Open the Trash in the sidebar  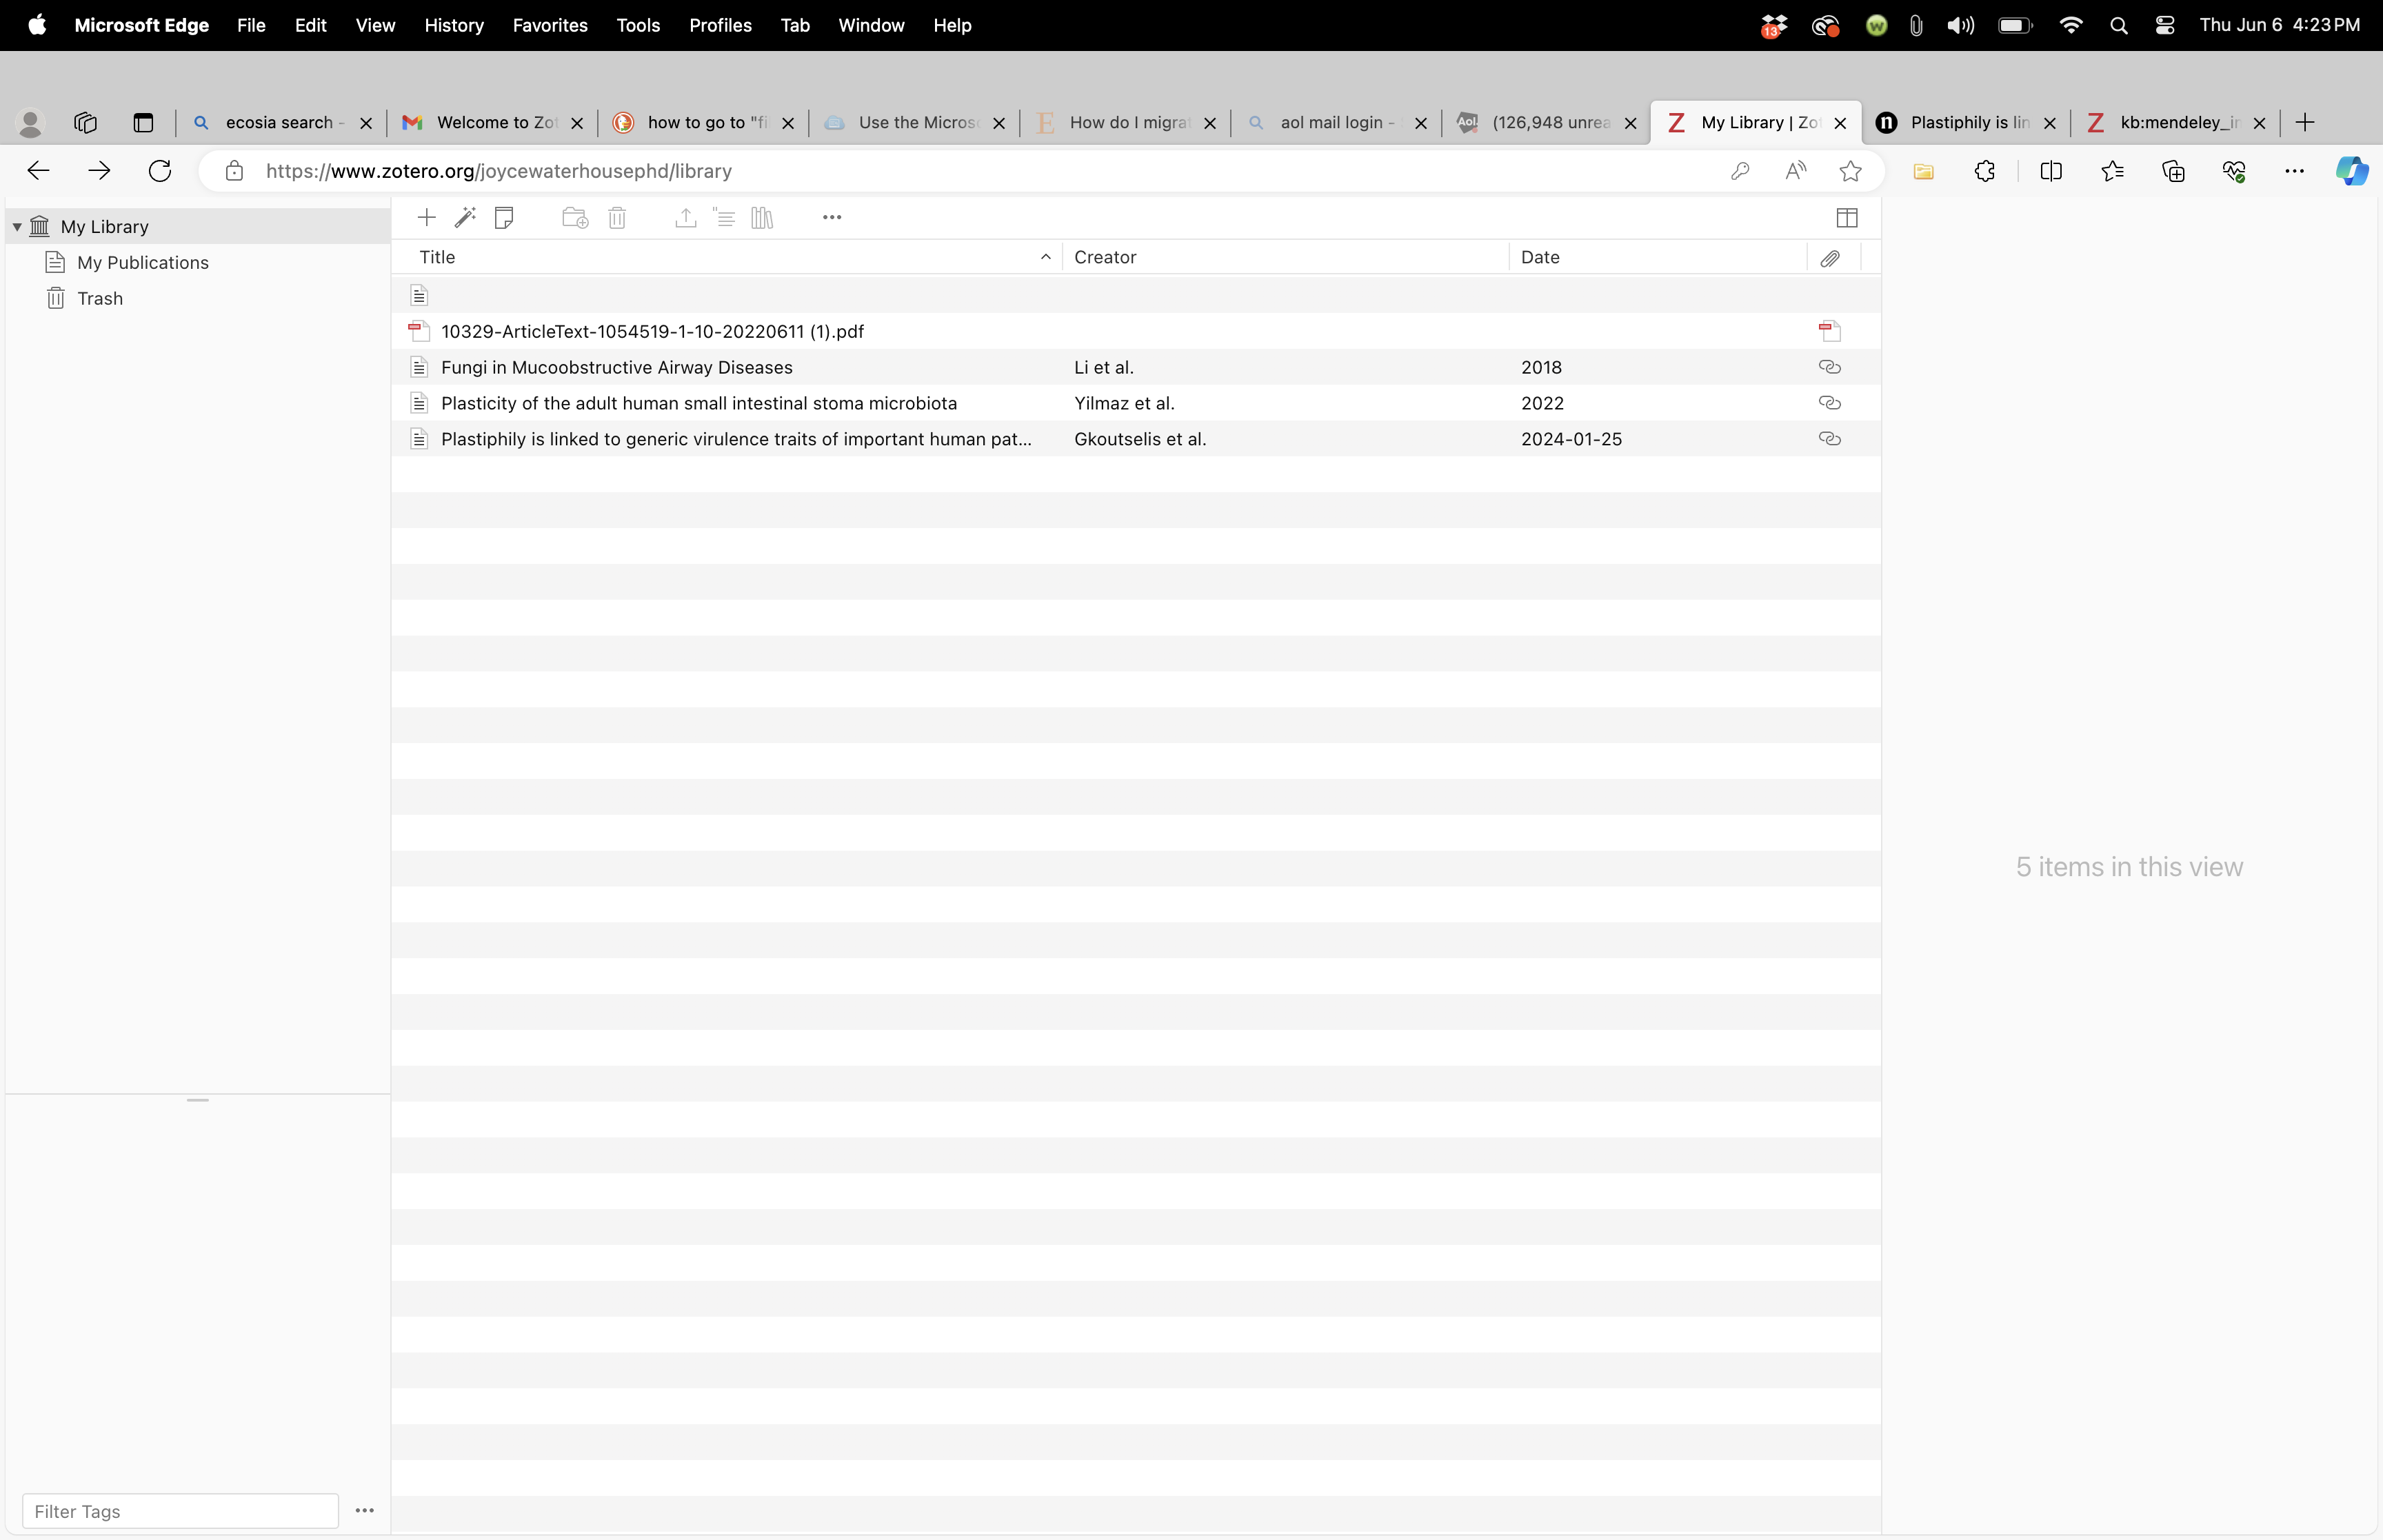click(99, 298)
